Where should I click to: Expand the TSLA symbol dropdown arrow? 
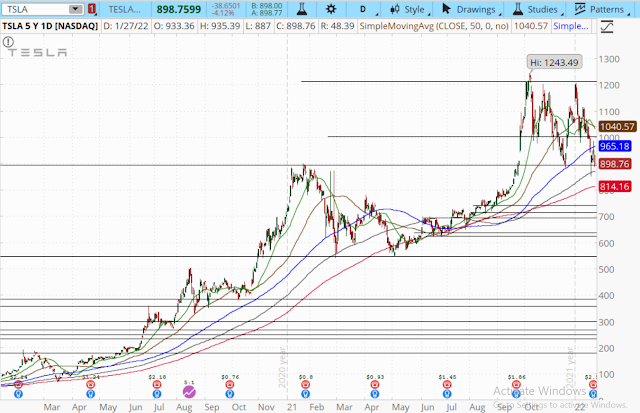(76, 9)
